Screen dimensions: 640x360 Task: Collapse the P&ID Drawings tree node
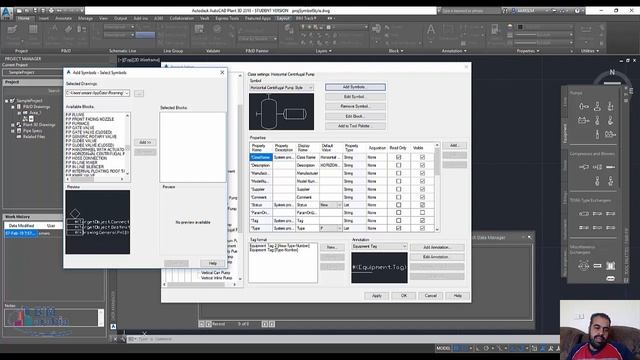pyautogui.click(x=13, y=107)
